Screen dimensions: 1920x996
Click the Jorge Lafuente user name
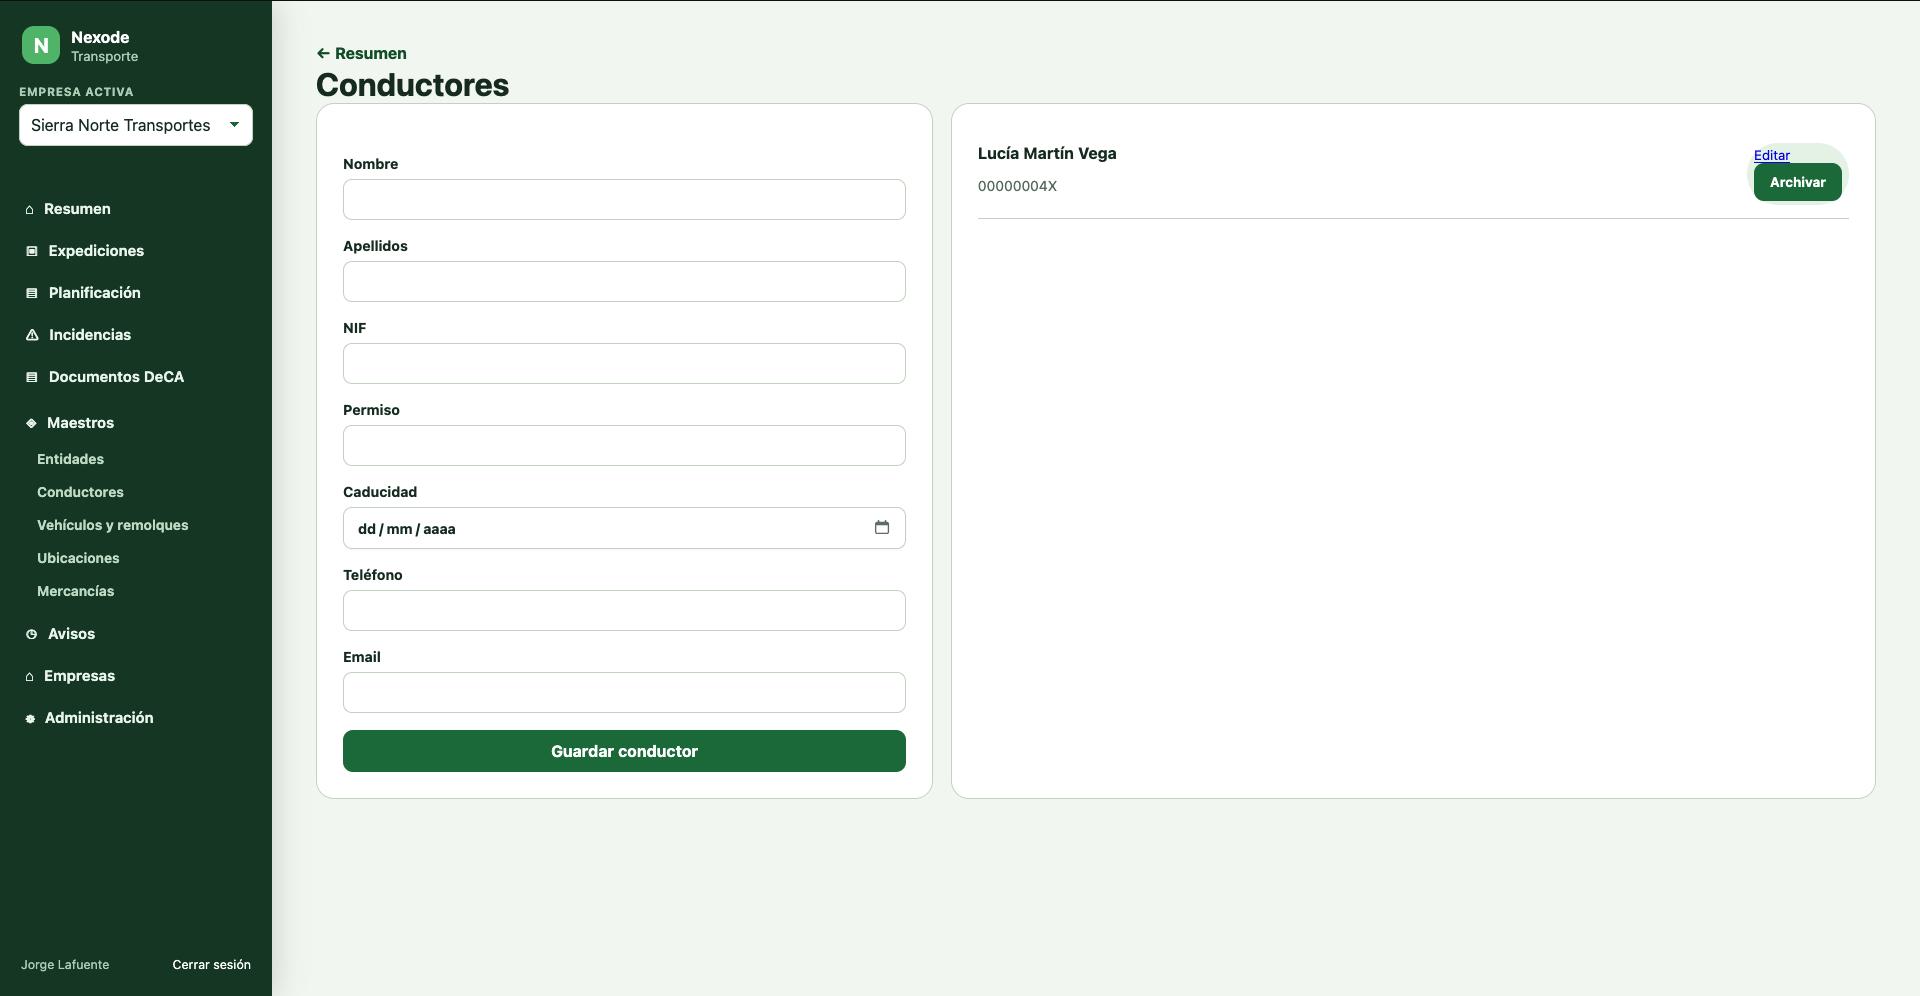click(65, 965)
